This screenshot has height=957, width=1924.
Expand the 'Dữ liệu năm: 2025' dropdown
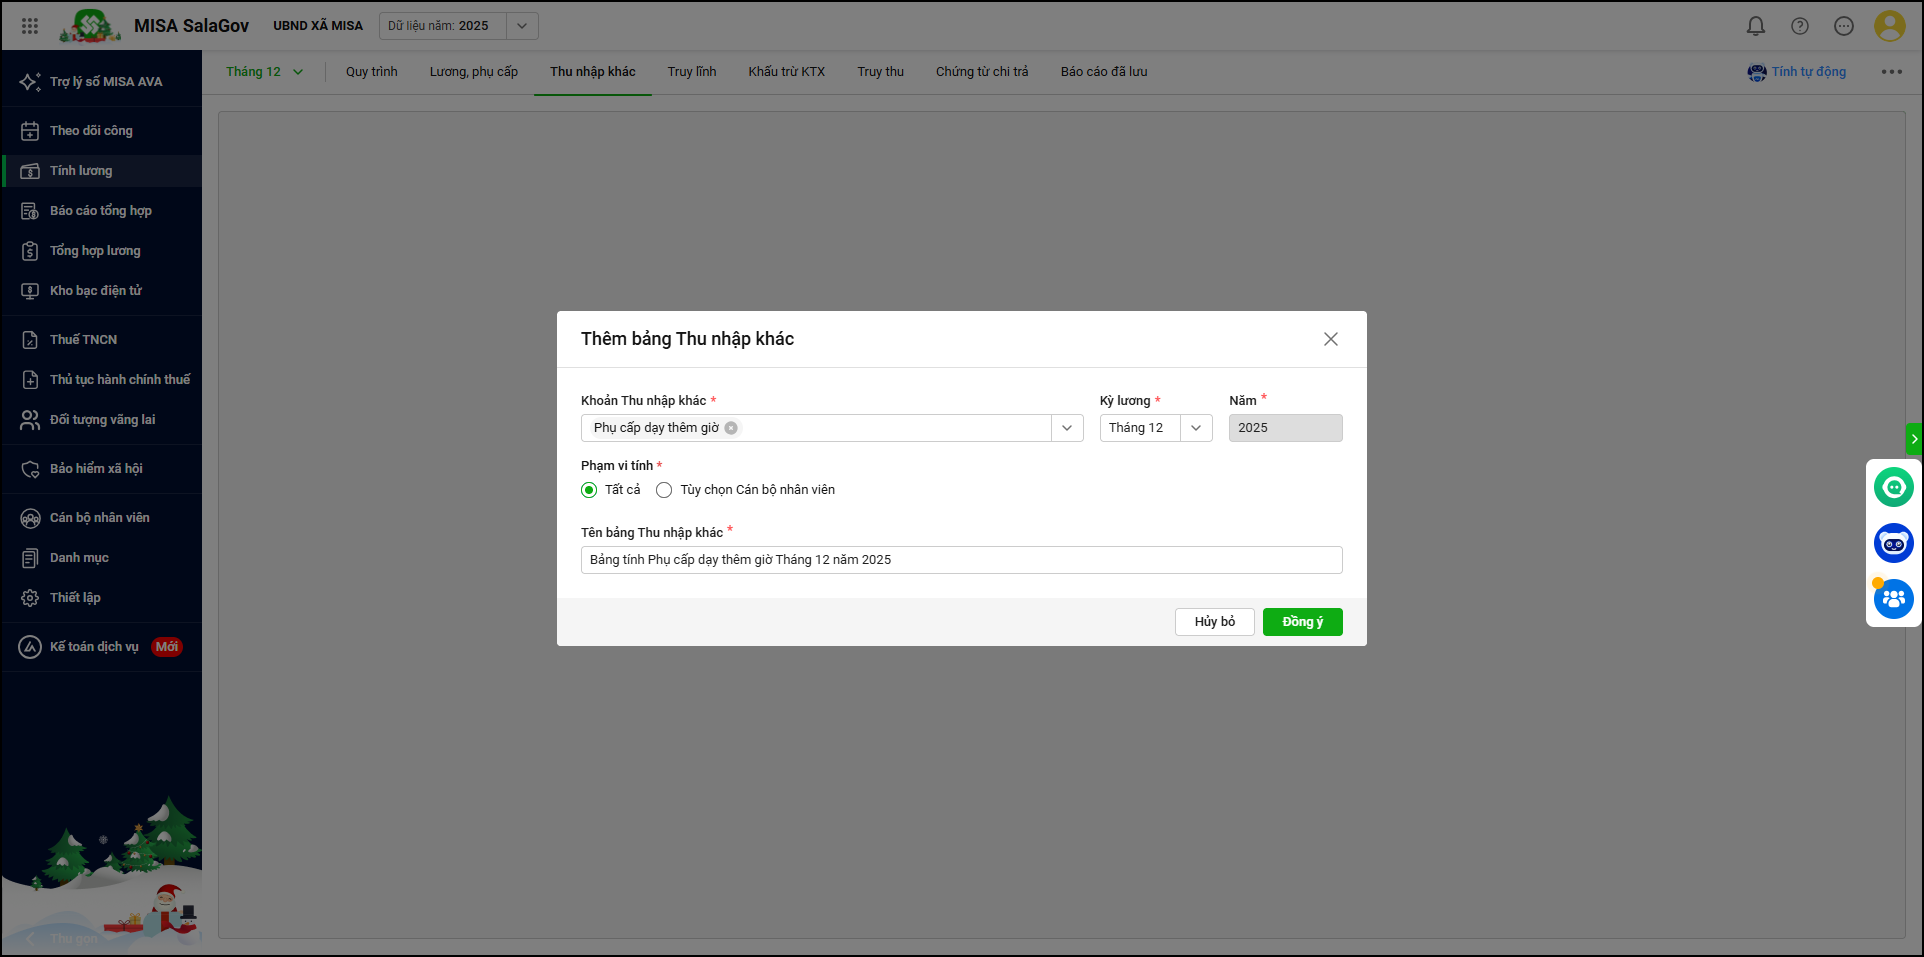521,26
